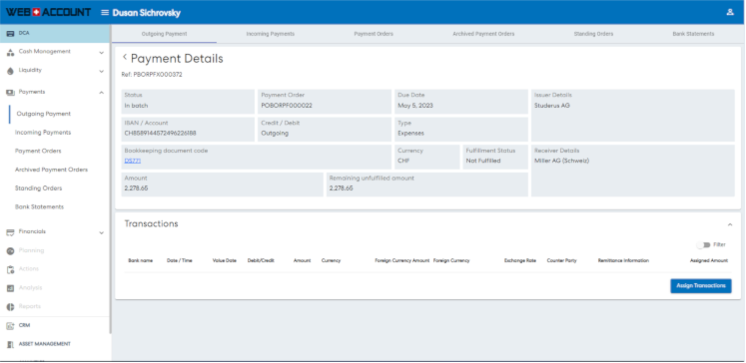Image resolution: width=746 pixels, height=363 pixels.
Task: Go back using the arrow beside Payment Details
Action: (x=125, y=57)
